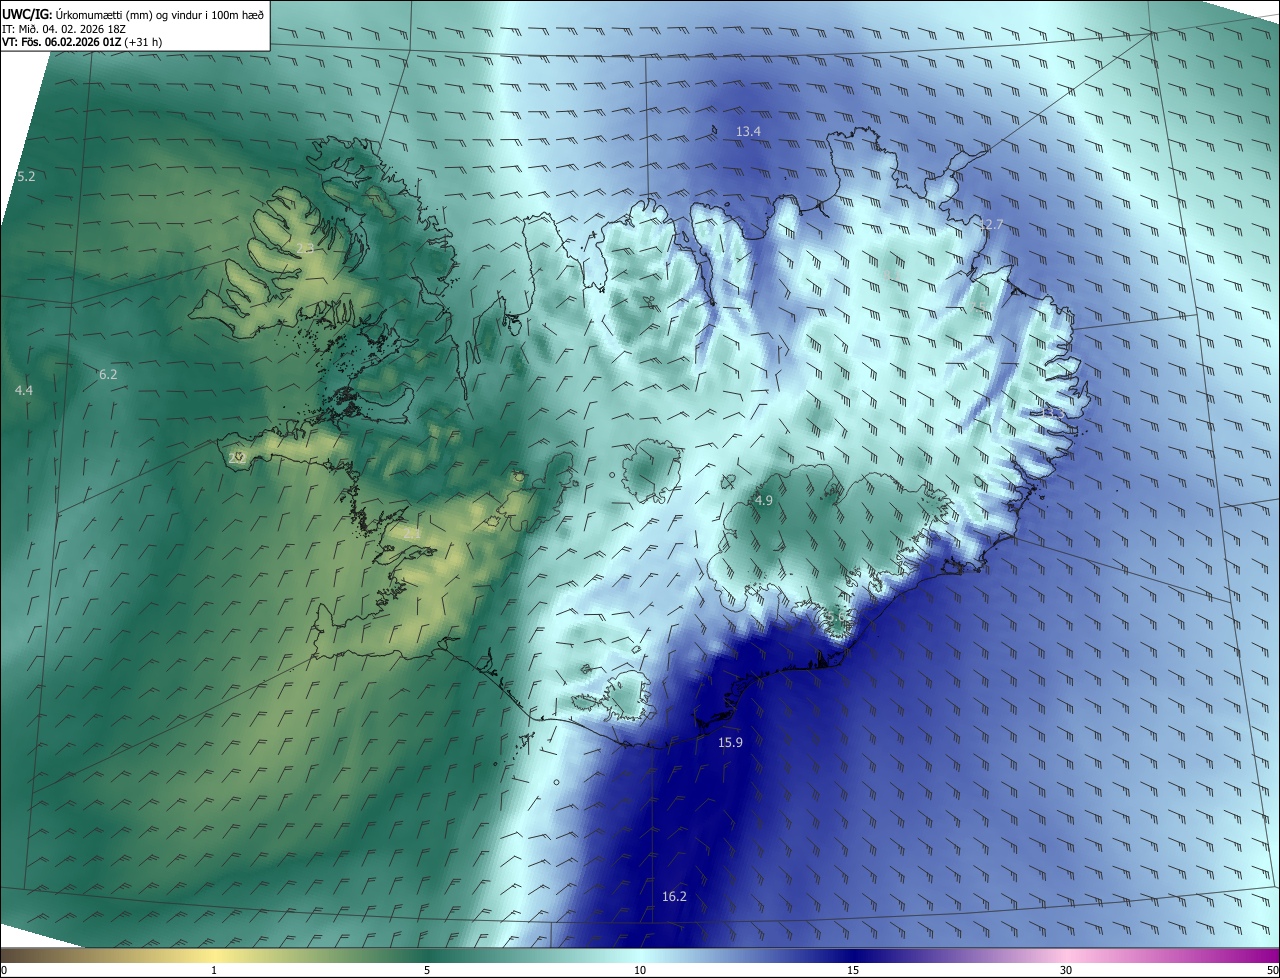Screen dimensions: 1280x978
Task: Click the 2.1 value label in the southwest
Action: [x=412, y=534]
